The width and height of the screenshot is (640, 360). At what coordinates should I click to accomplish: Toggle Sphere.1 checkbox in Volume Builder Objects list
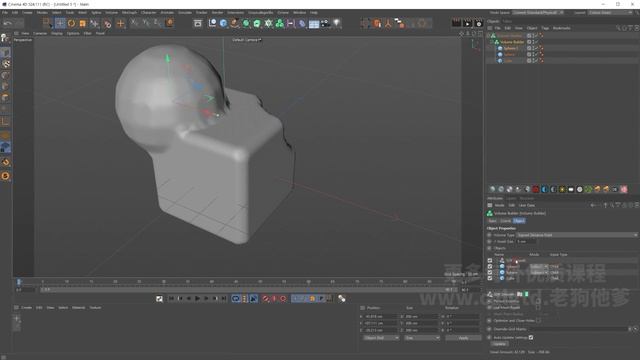(x=490, y=266)
